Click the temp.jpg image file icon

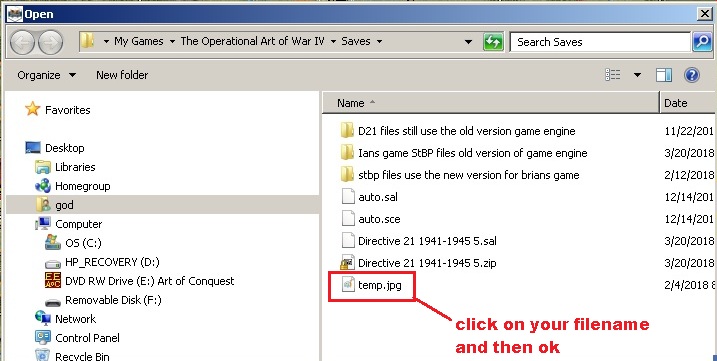click(x=348, y=285)
